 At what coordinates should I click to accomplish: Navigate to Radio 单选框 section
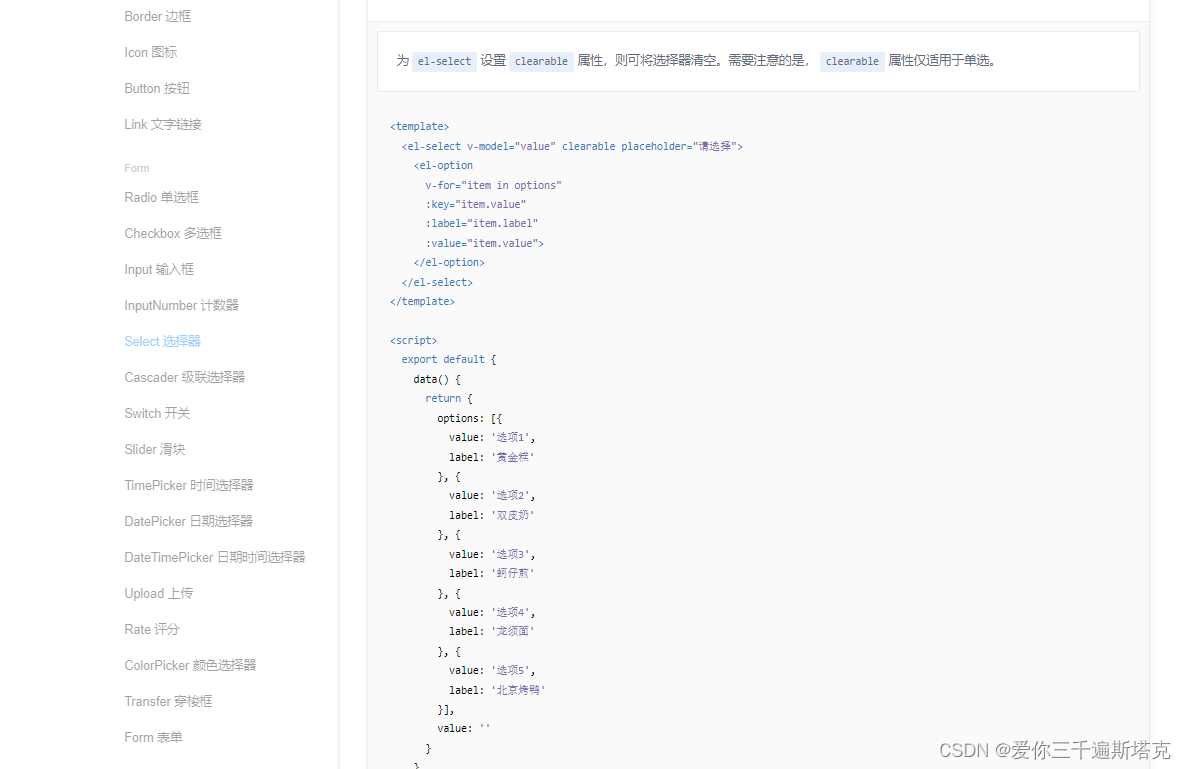point(161,197)
